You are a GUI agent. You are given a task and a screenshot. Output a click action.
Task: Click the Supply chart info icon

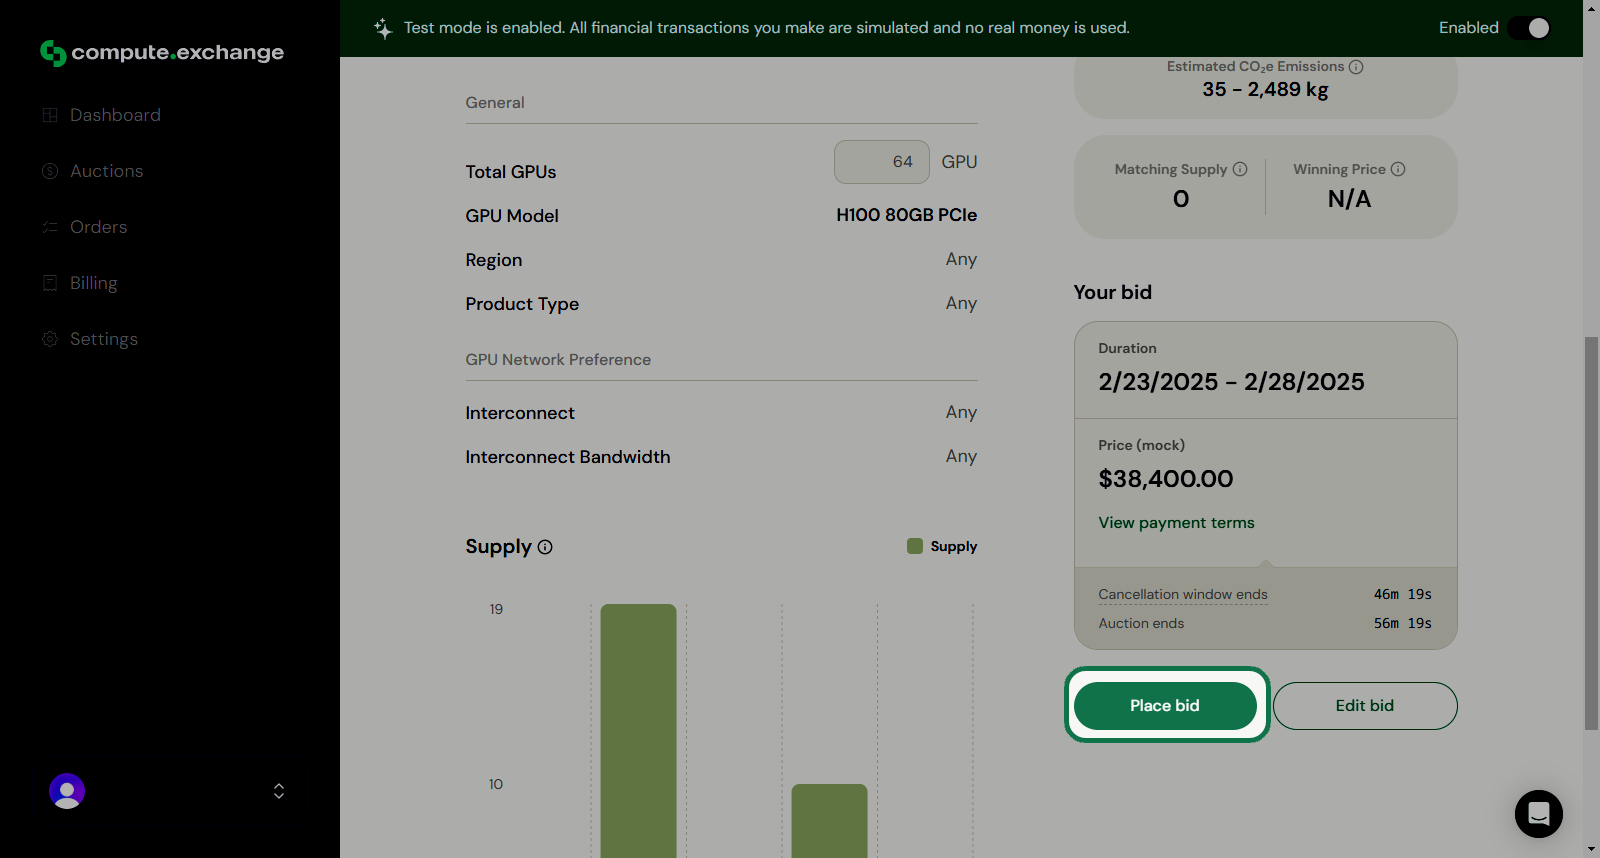click(545, 547)
